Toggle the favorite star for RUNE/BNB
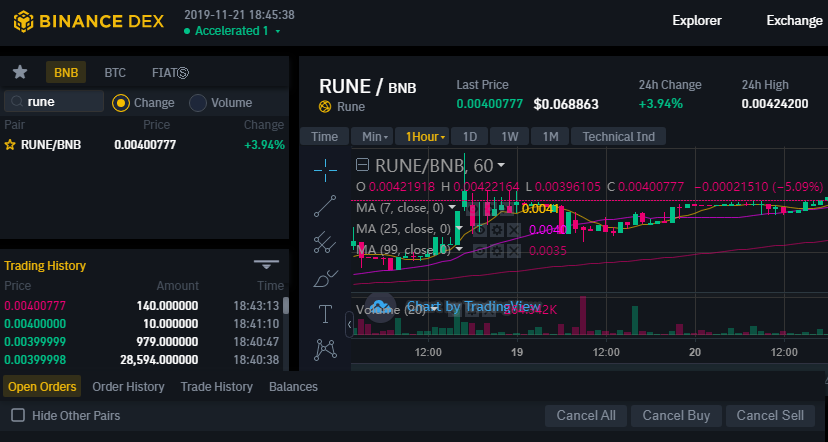828x442 pixels. 10,145
